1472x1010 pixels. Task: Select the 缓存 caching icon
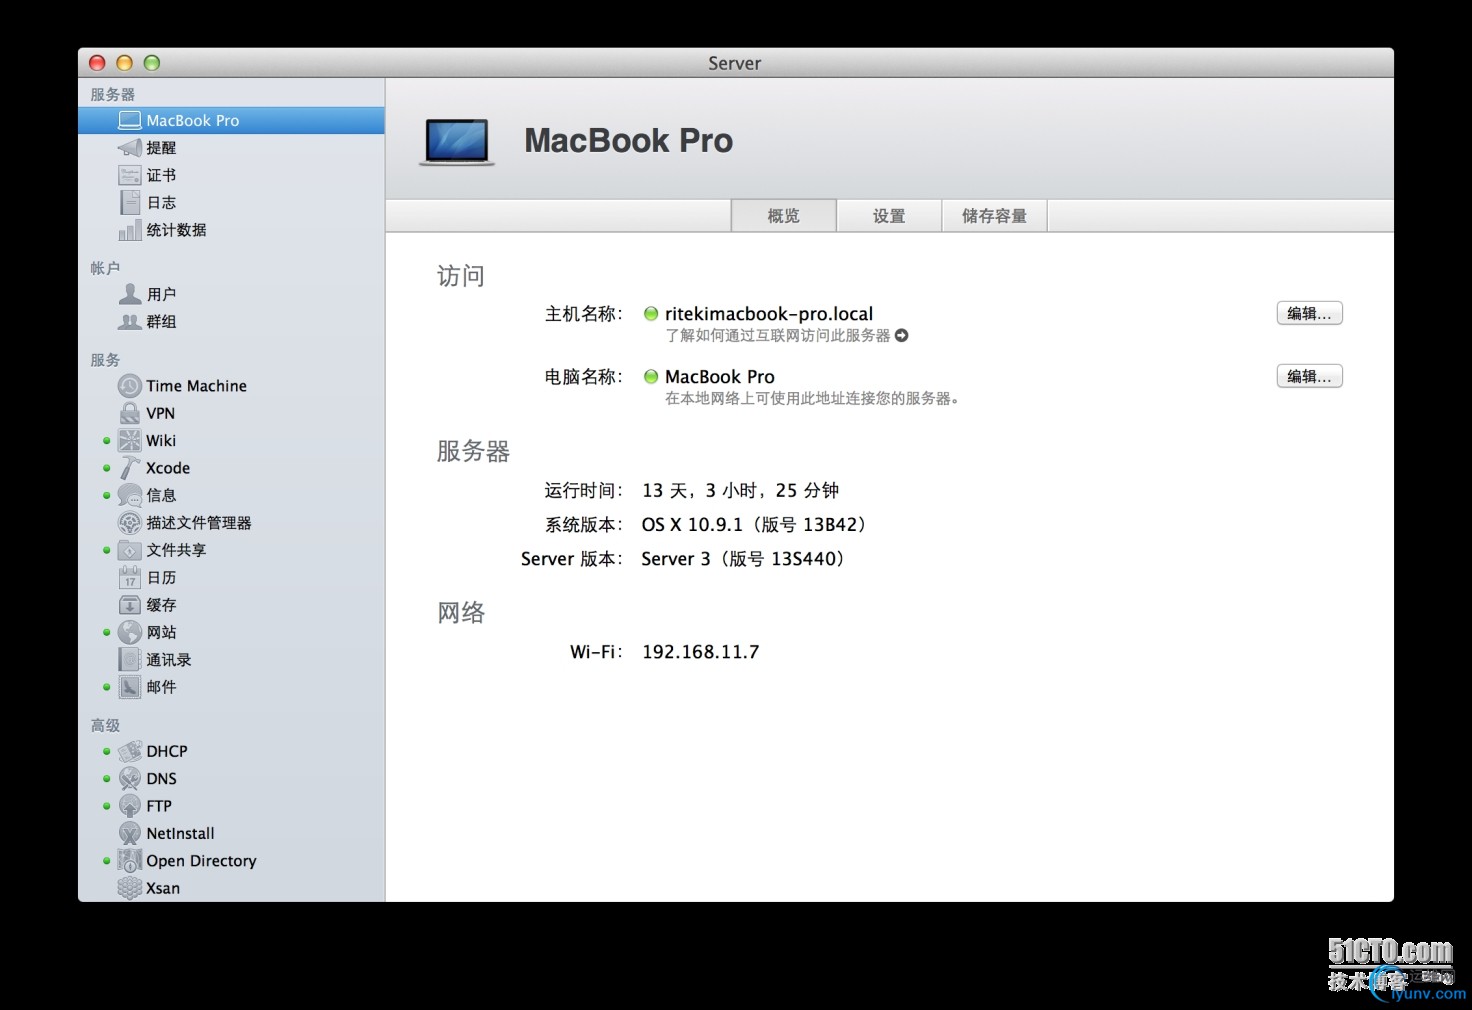pyautogui.click(x=130, y=605)
